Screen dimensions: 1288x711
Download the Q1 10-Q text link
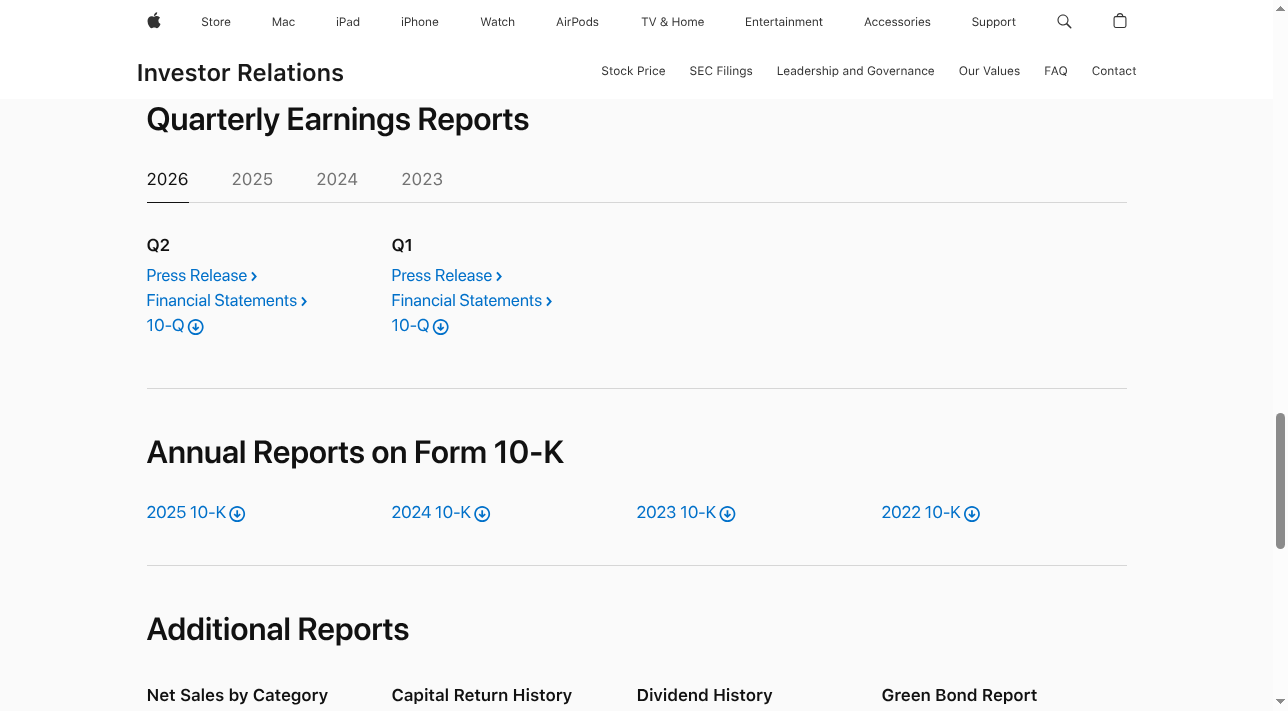411,326
